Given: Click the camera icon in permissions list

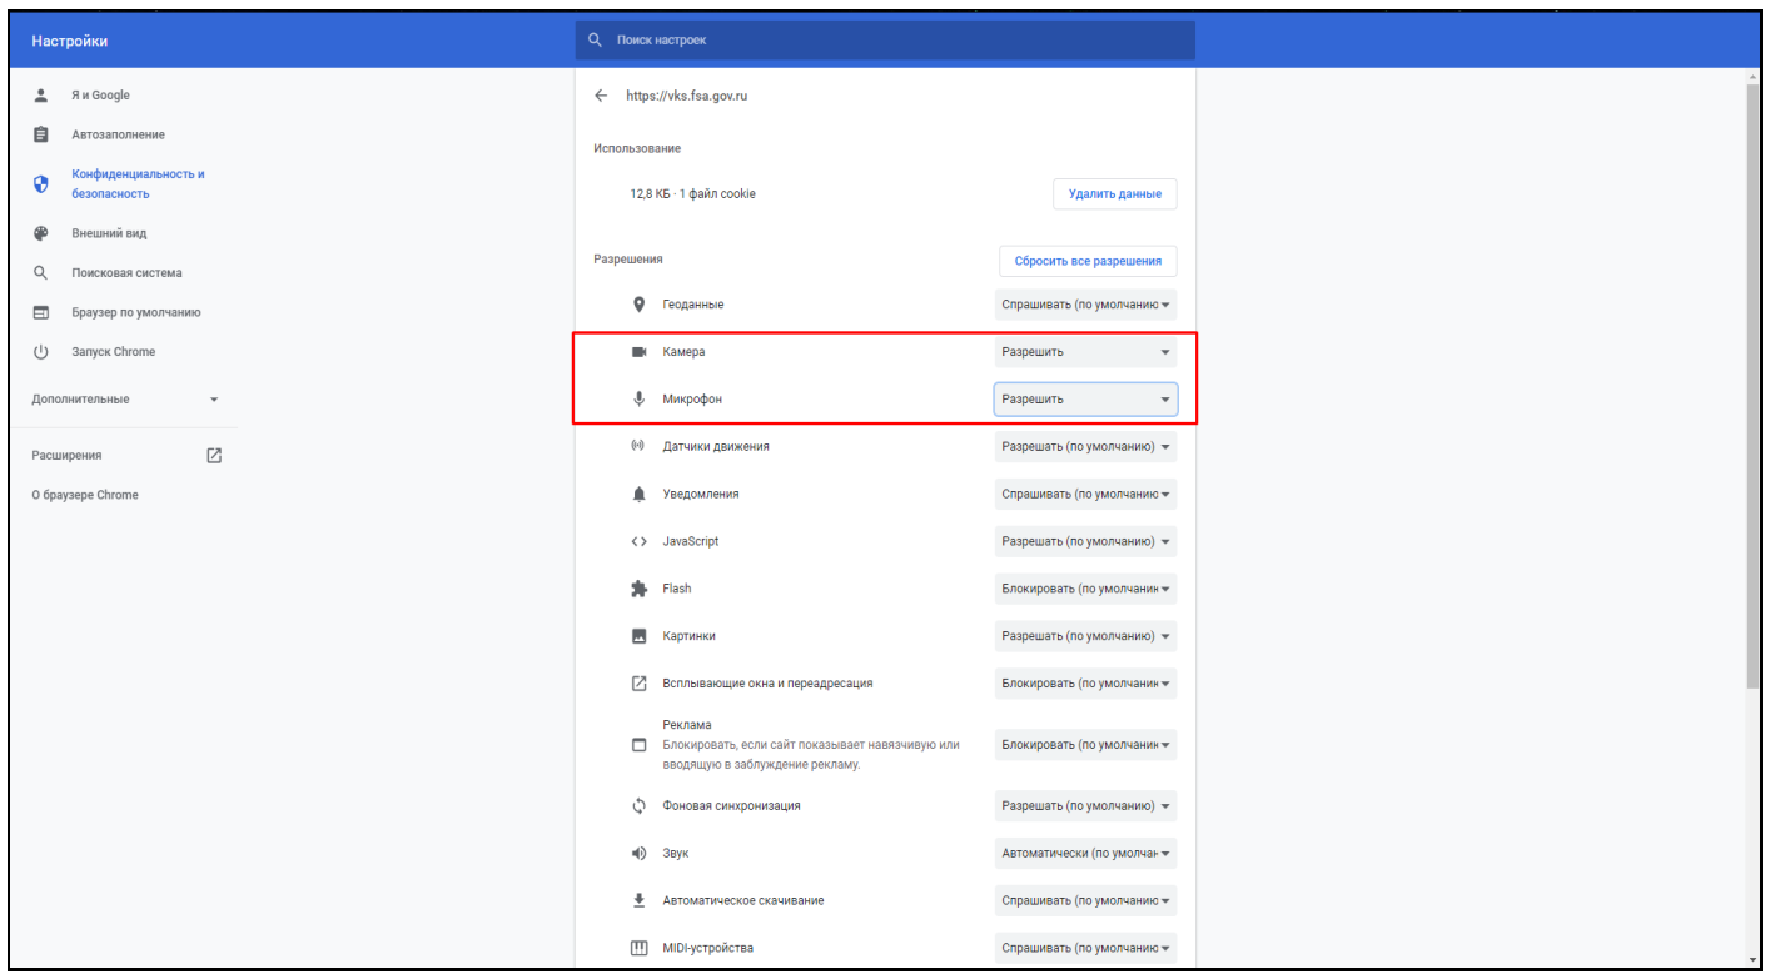Looking at the screenshot, I should coord(639,352).
